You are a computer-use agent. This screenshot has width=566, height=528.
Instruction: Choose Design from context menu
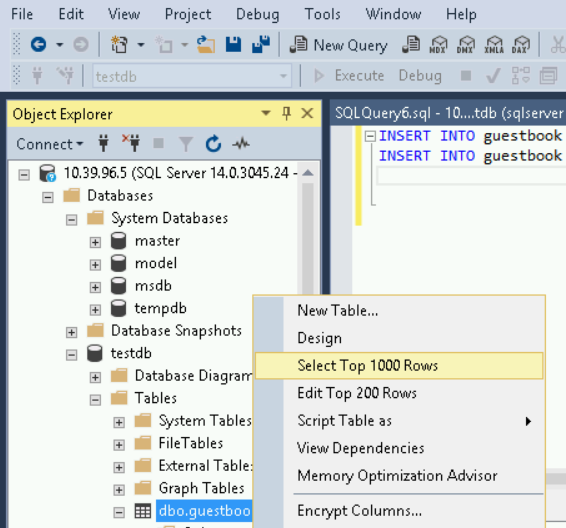[x=399, y=338]
